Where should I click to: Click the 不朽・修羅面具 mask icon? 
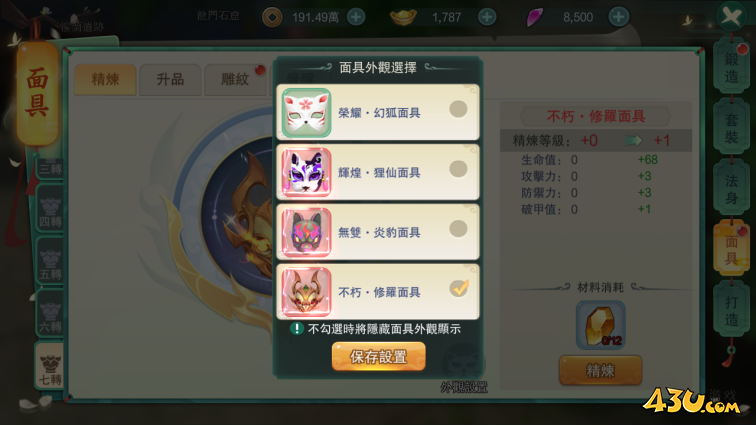[306, 292]
